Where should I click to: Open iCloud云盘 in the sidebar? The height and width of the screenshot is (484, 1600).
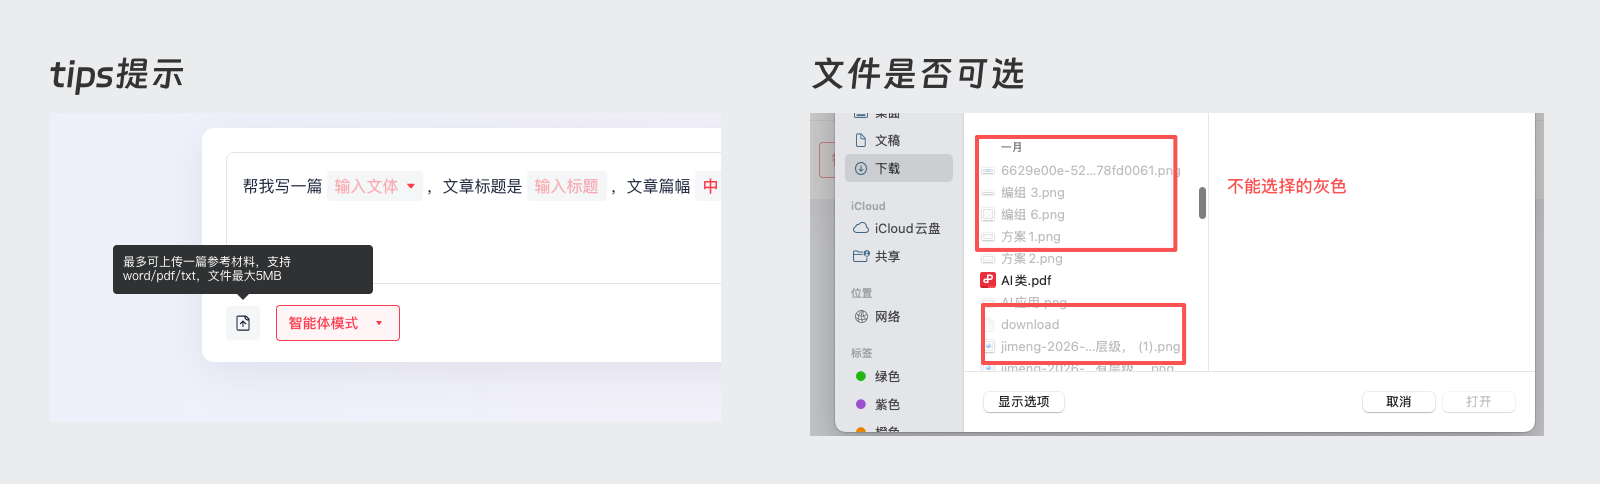[899, 228]
